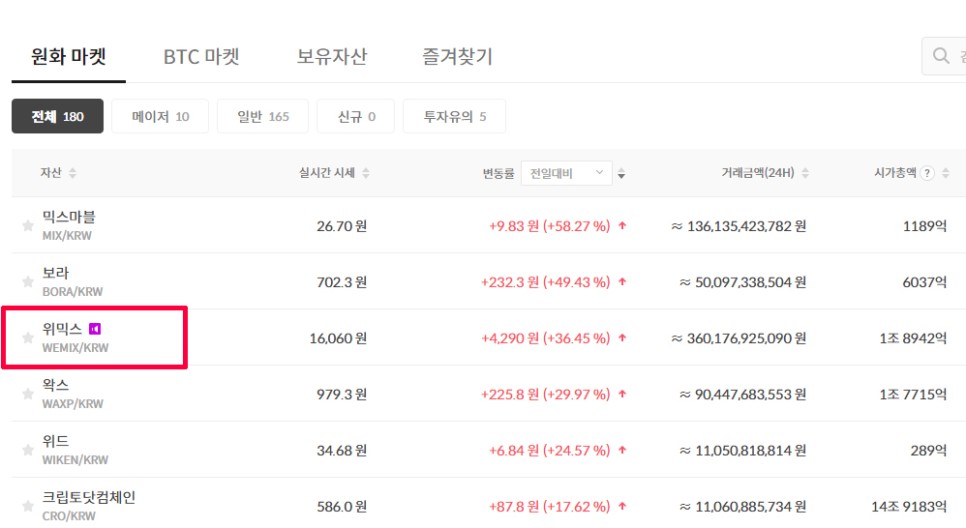
Task: Click the 14조 9183억 market cap
Action: tap(909, 506)
